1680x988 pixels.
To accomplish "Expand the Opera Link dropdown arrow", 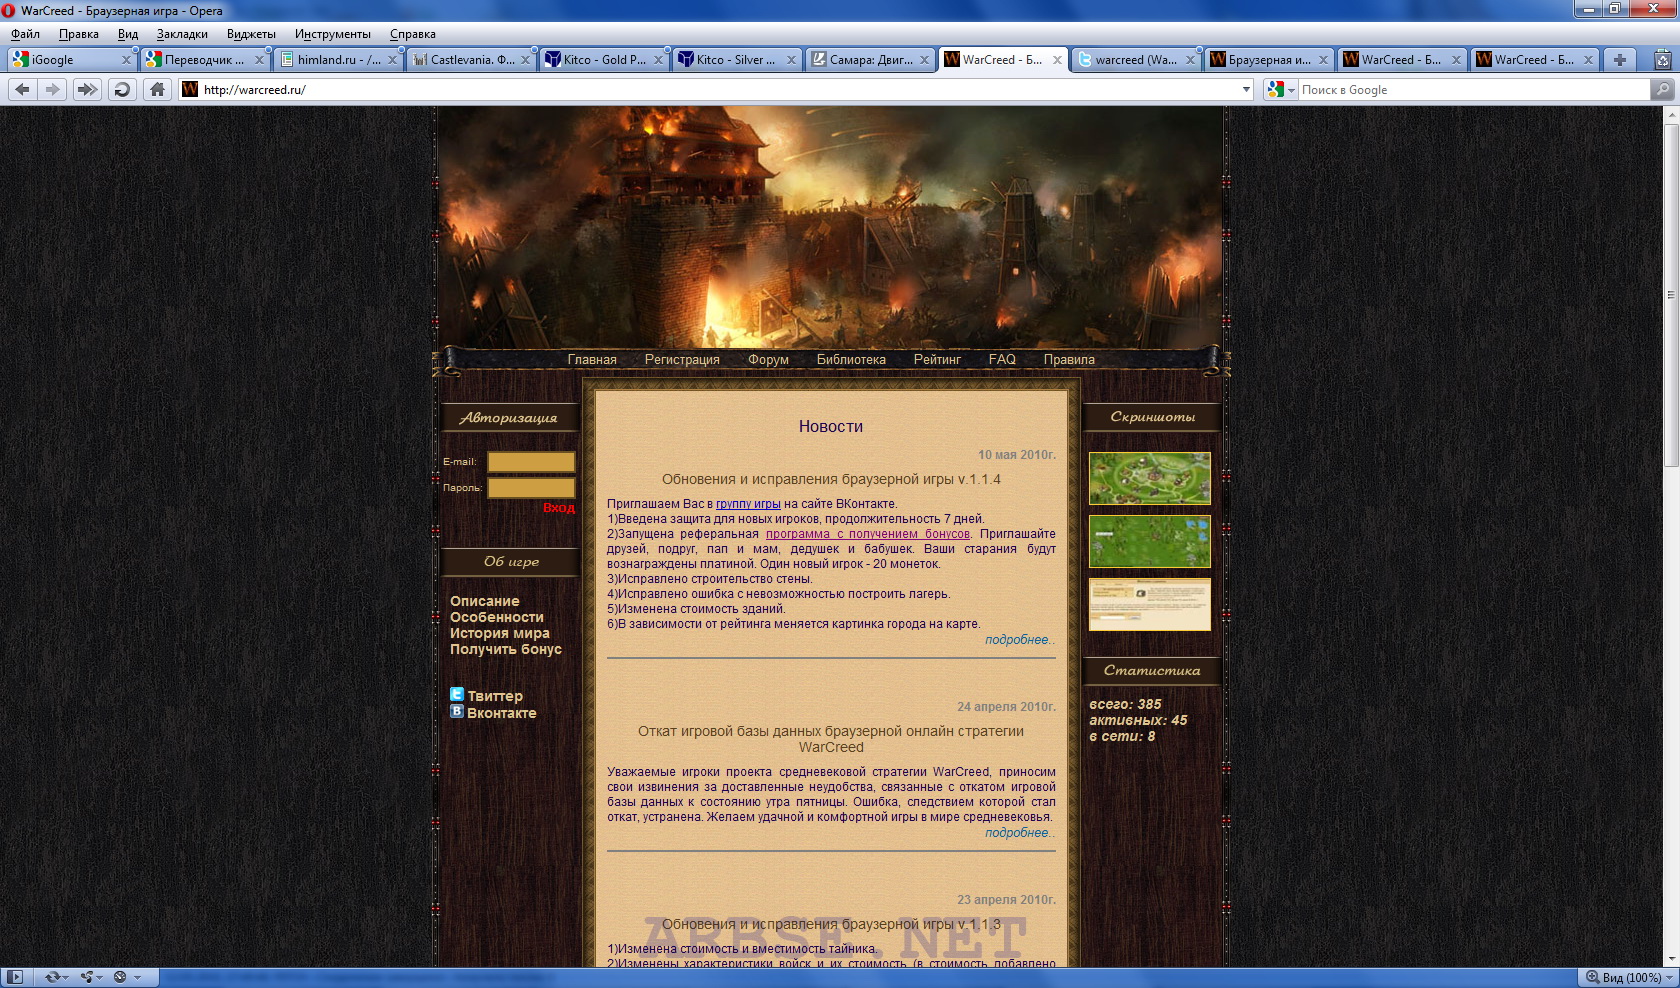I will (x=66, y=977).
